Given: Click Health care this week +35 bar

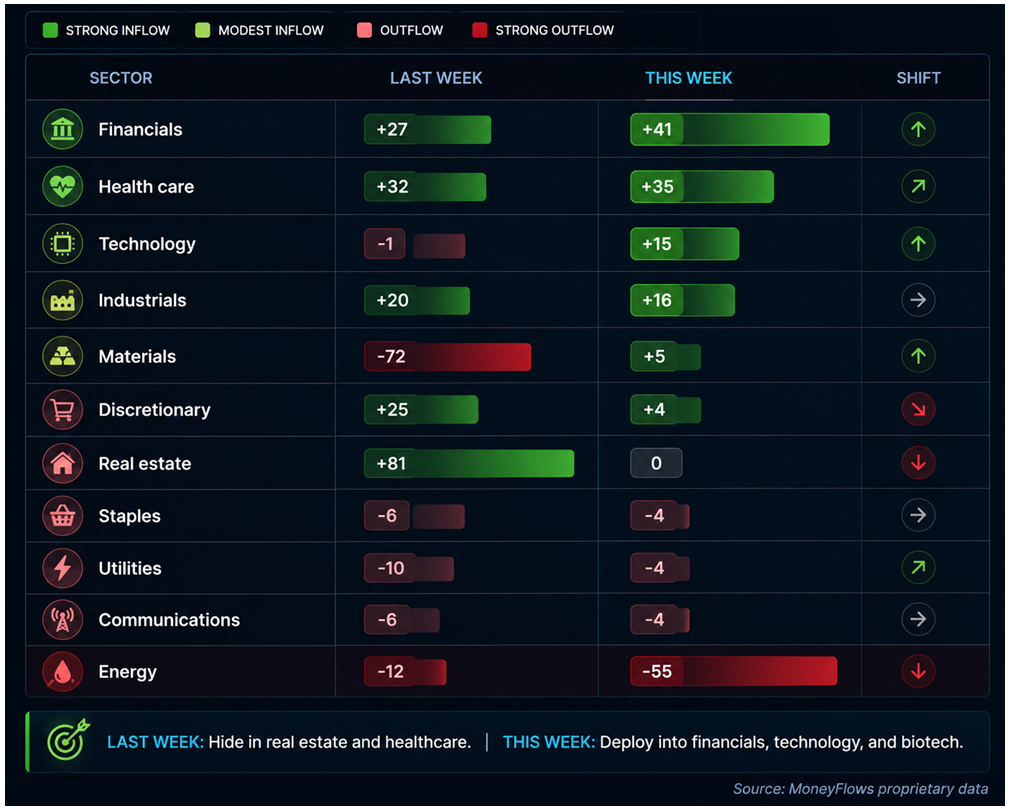Looking at the screenshot, I should point(702,186).
